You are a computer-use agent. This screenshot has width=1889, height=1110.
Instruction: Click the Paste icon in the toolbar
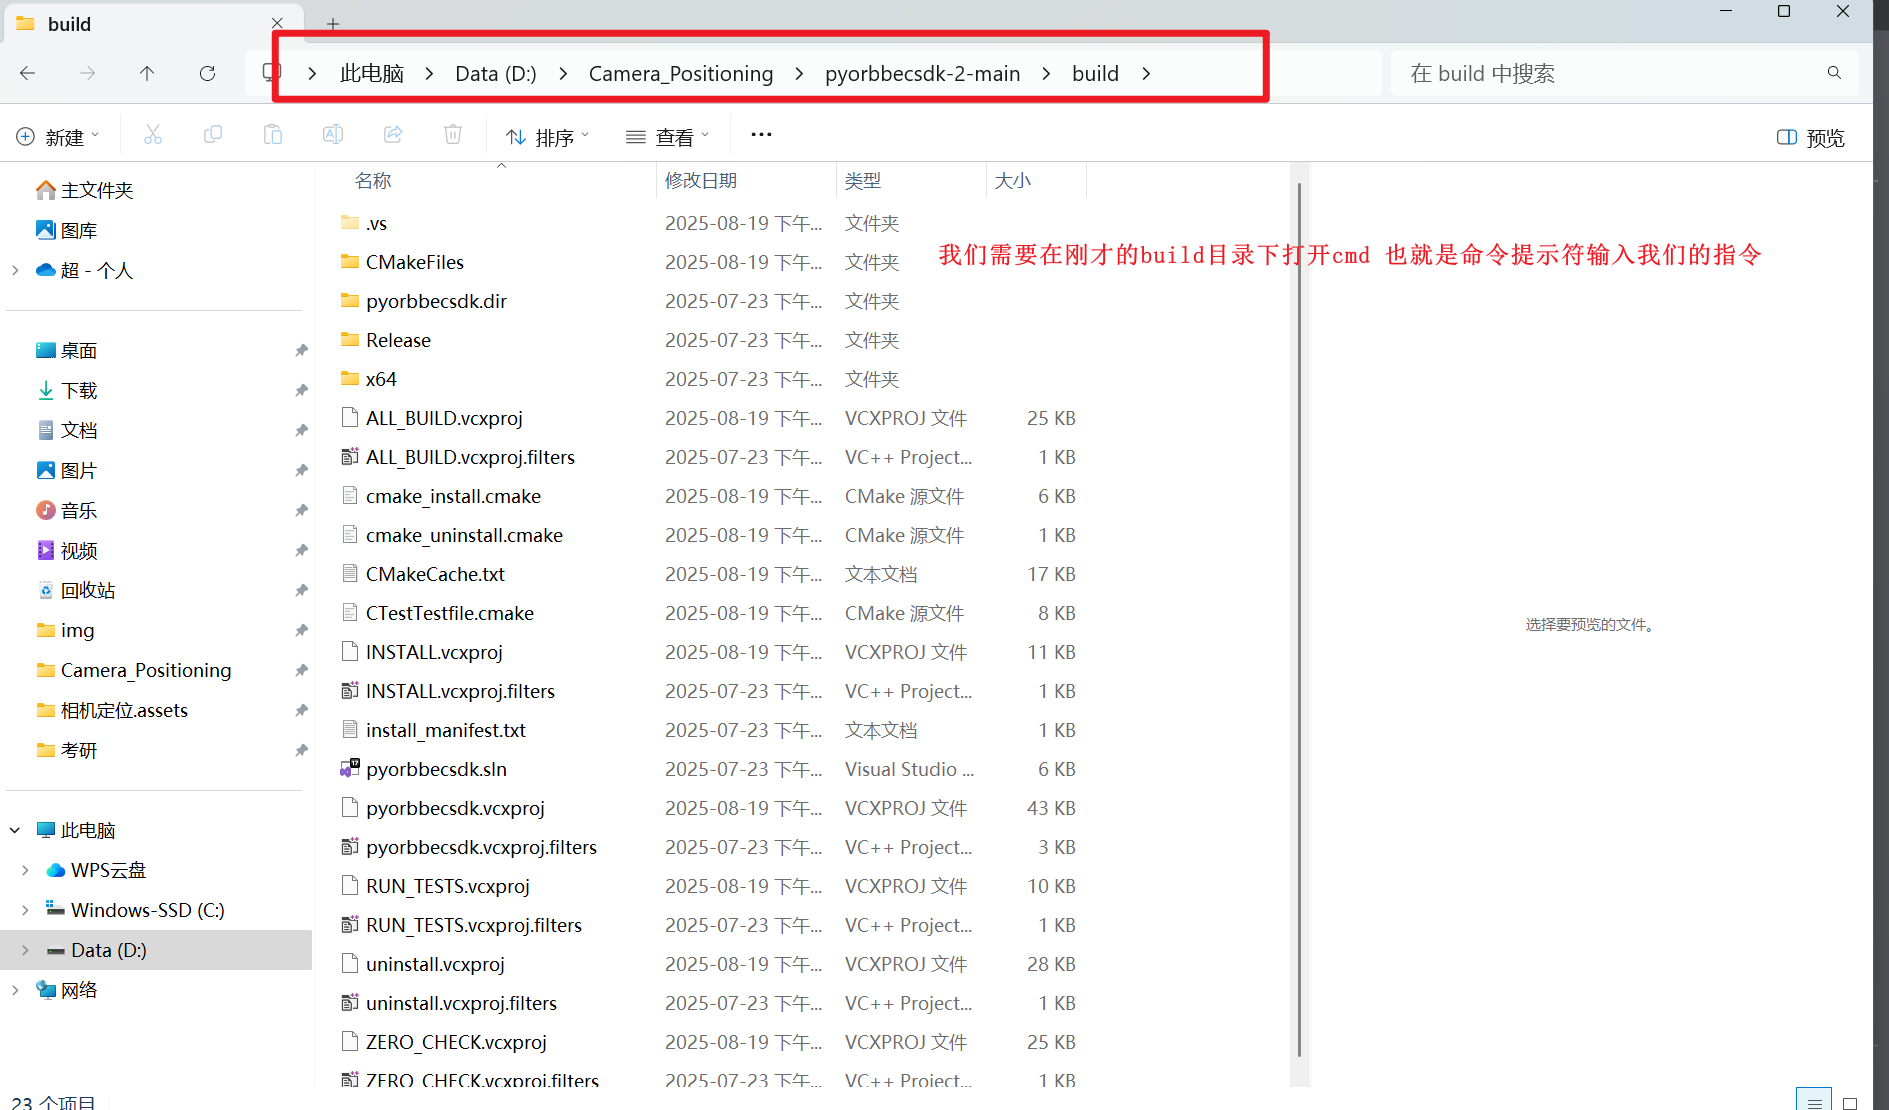click(x=272, y=135)
